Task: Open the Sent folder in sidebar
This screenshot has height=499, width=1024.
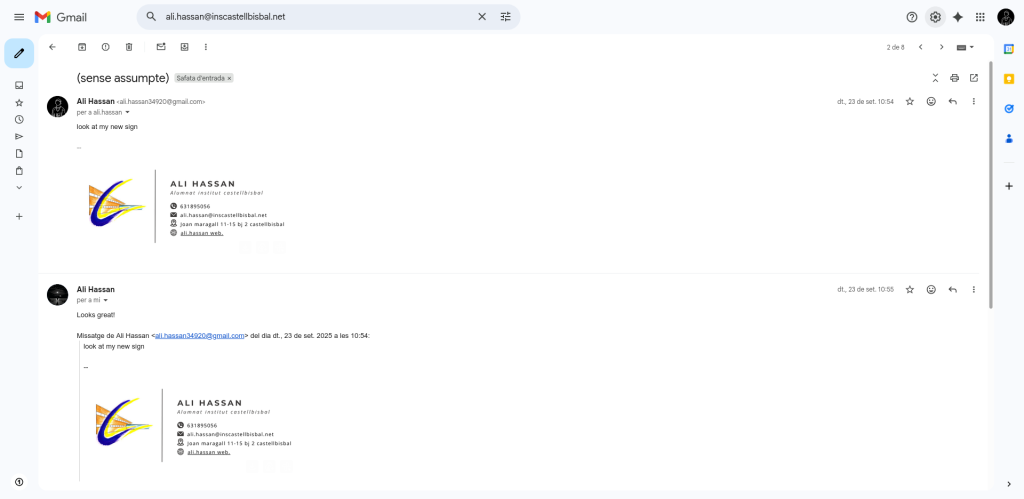Action: [x=19, y=136]
